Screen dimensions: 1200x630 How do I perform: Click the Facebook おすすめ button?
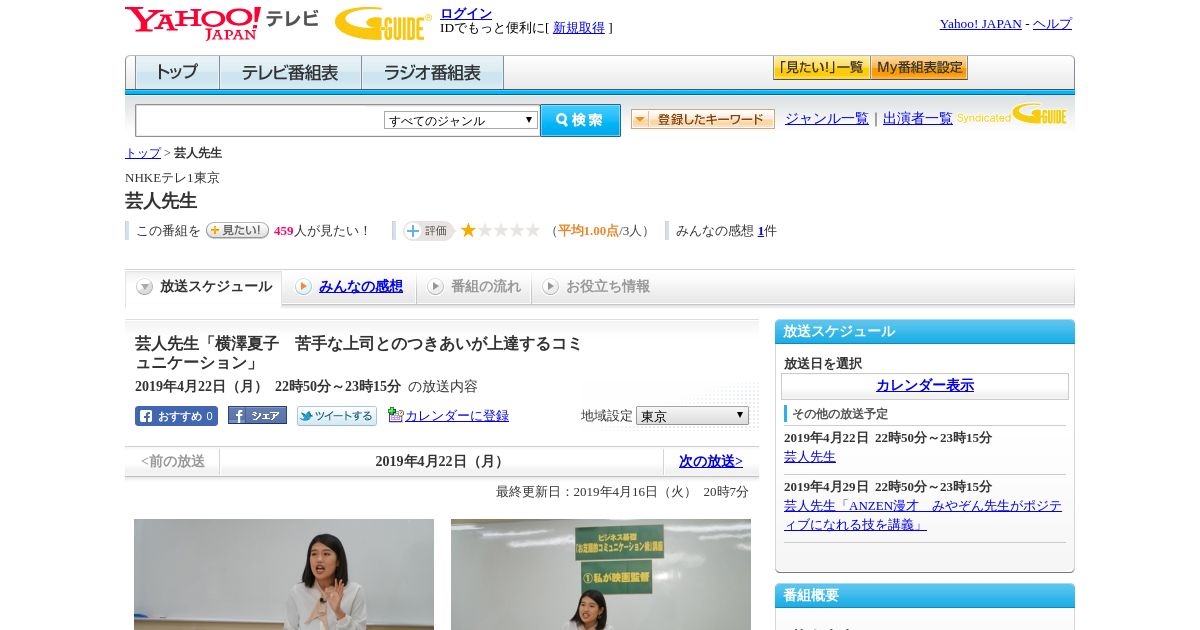coord(176,416)
